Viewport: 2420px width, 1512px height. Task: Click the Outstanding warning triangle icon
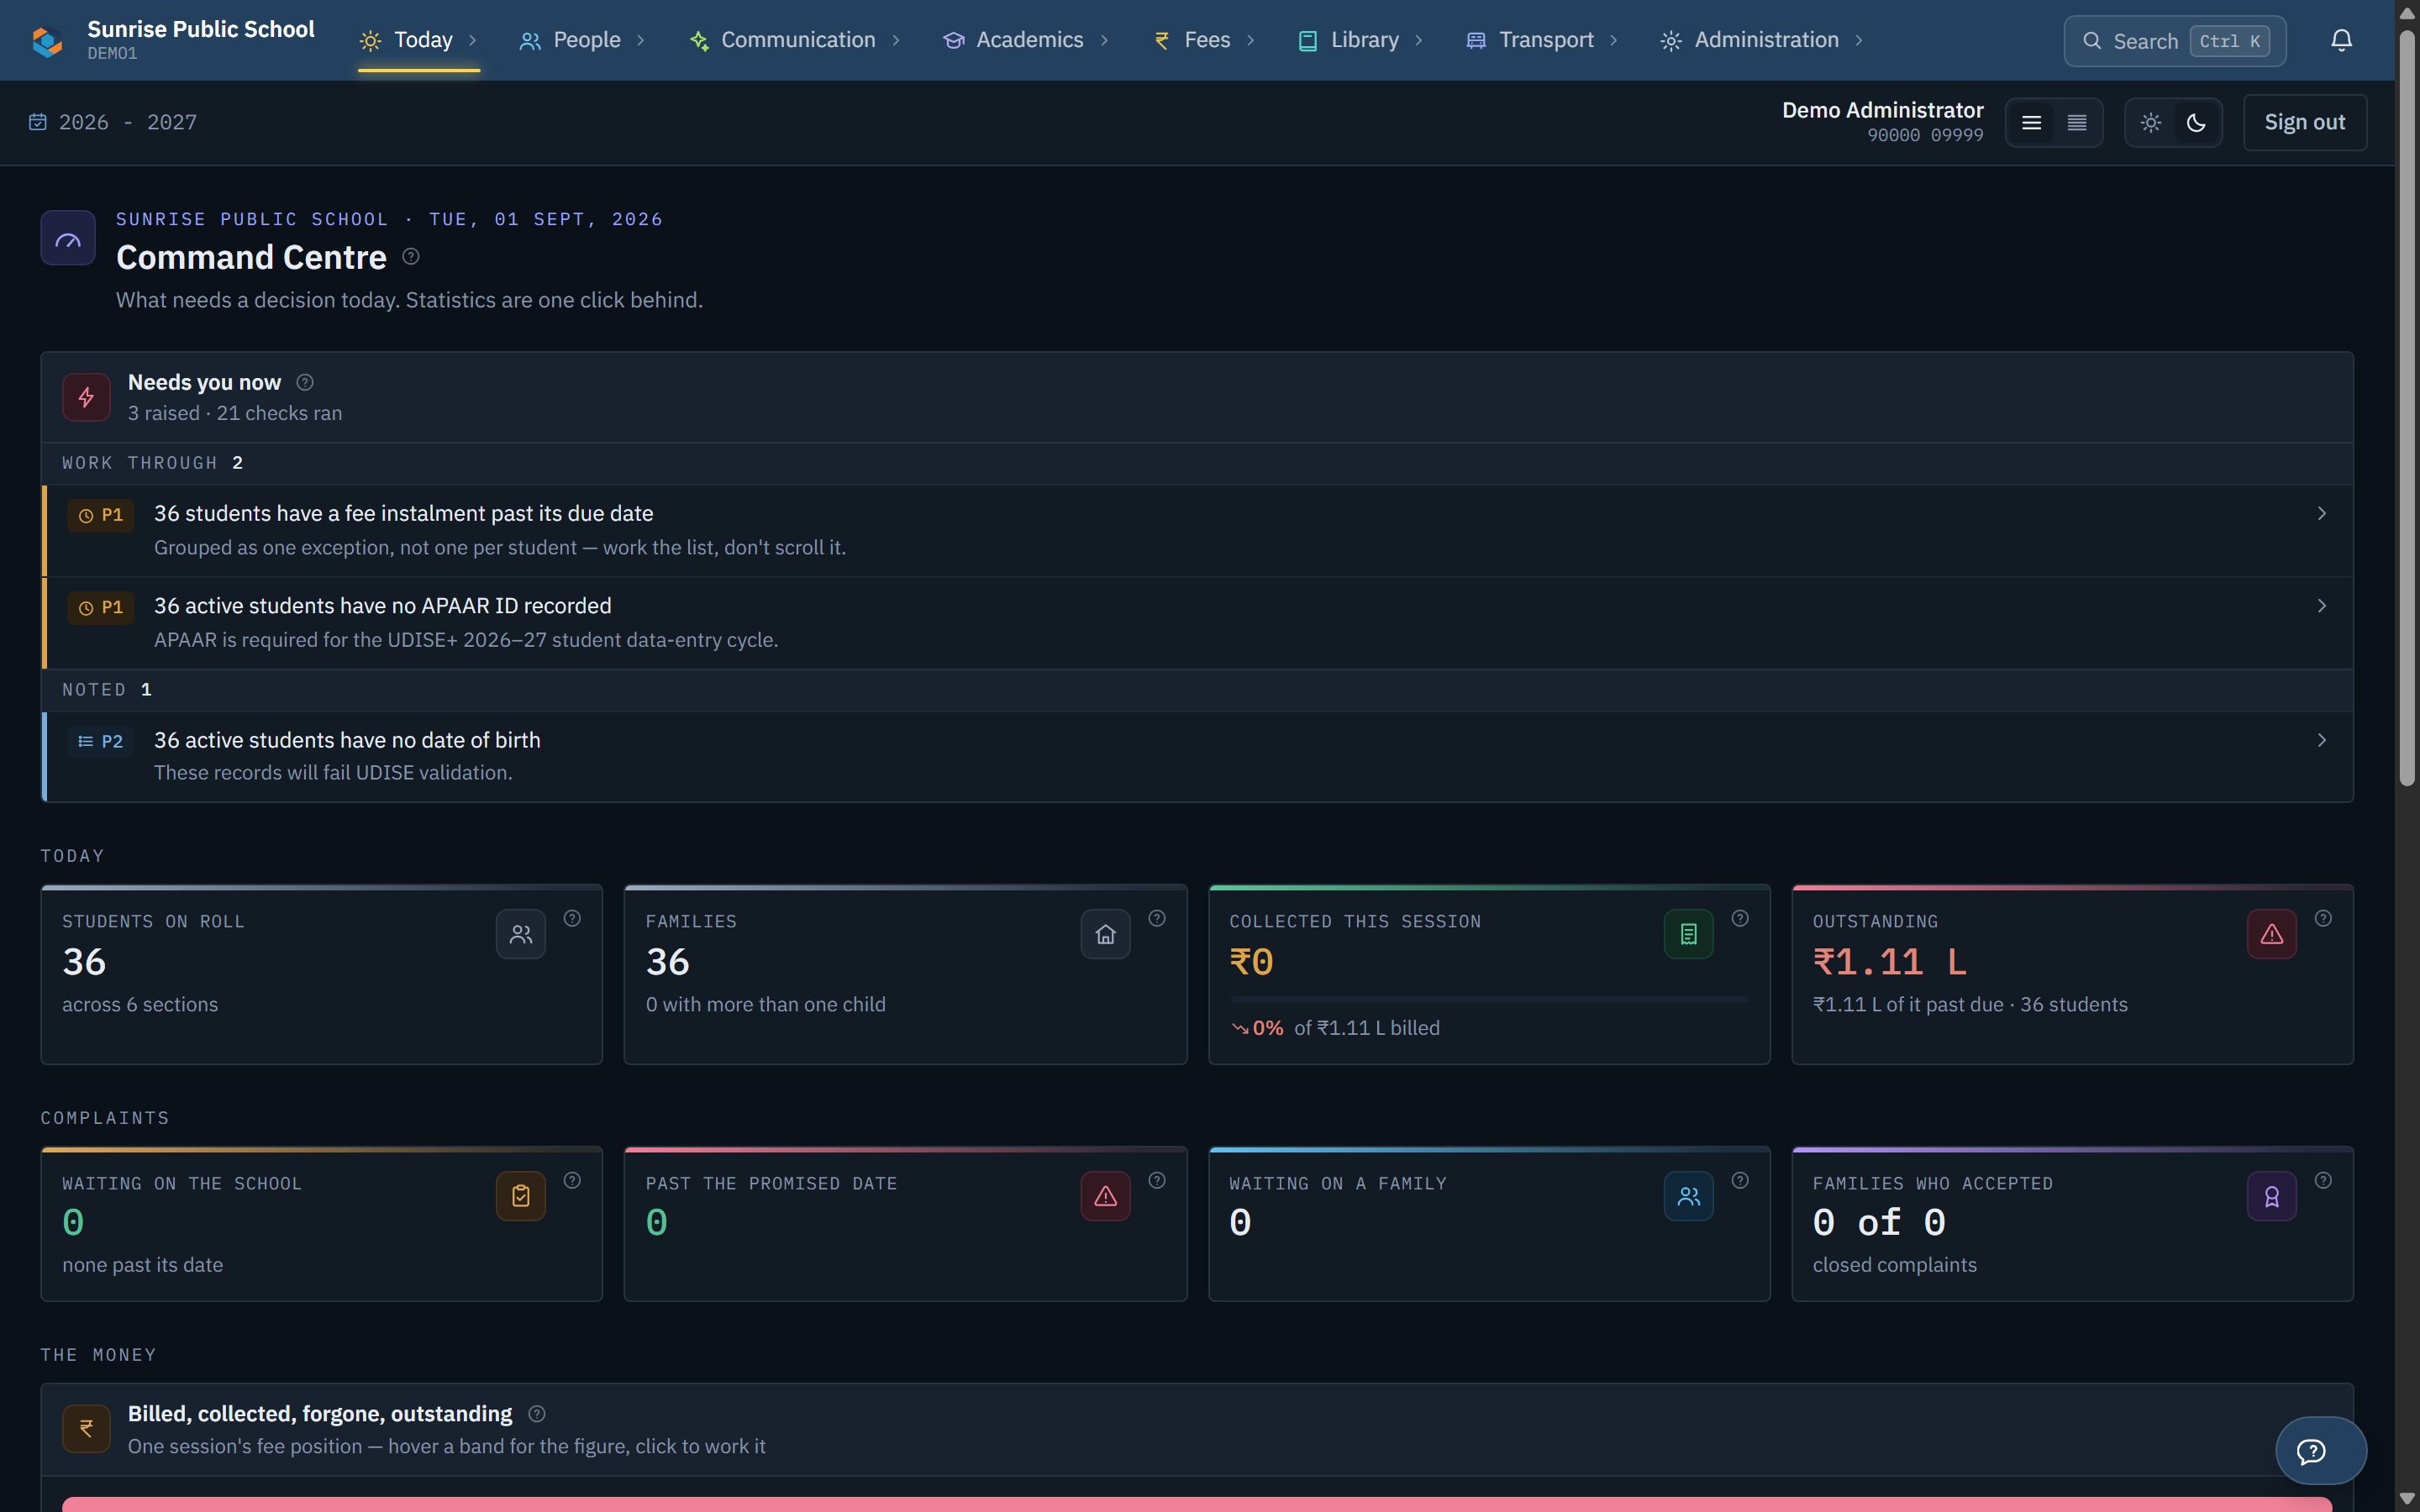coord(2272,934)
